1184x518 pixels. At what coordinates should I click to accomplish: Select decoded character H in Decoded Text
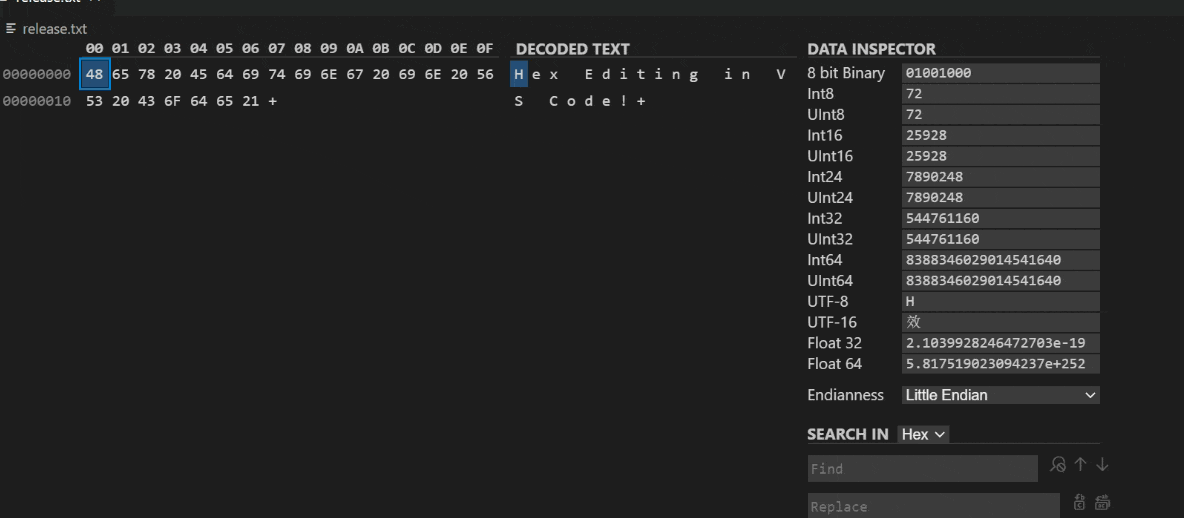[519, 74]
